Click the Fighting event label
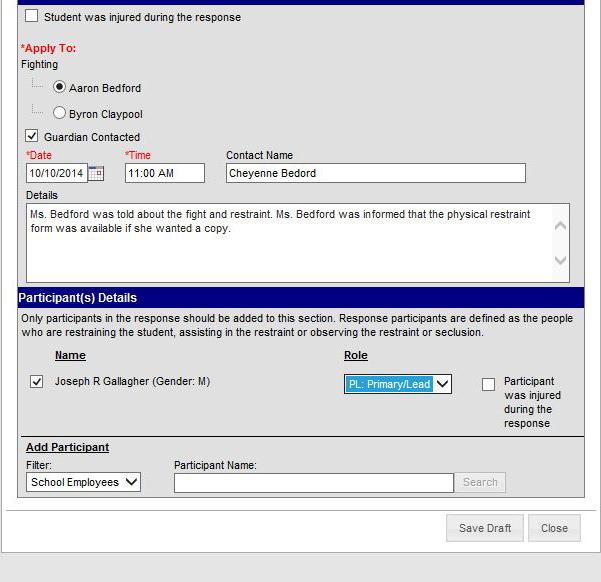The image size is (601, 582). [39, 64]
